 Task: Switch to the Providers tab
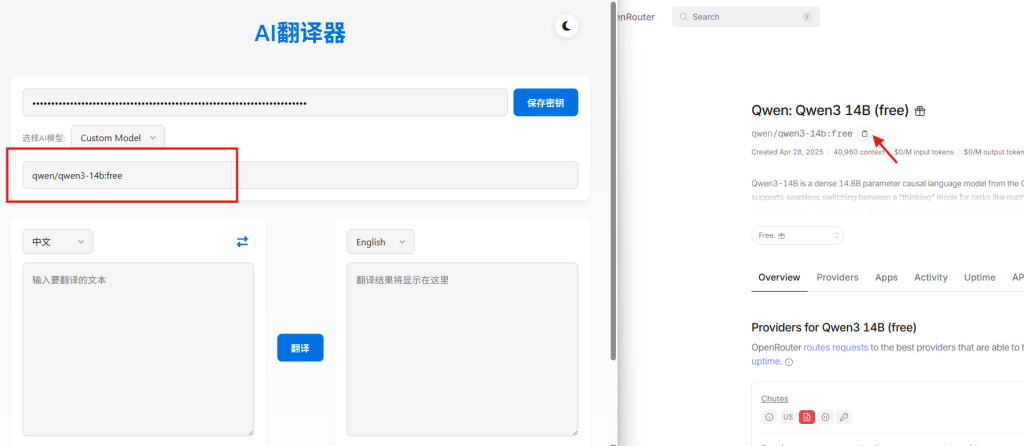[837, 278]
